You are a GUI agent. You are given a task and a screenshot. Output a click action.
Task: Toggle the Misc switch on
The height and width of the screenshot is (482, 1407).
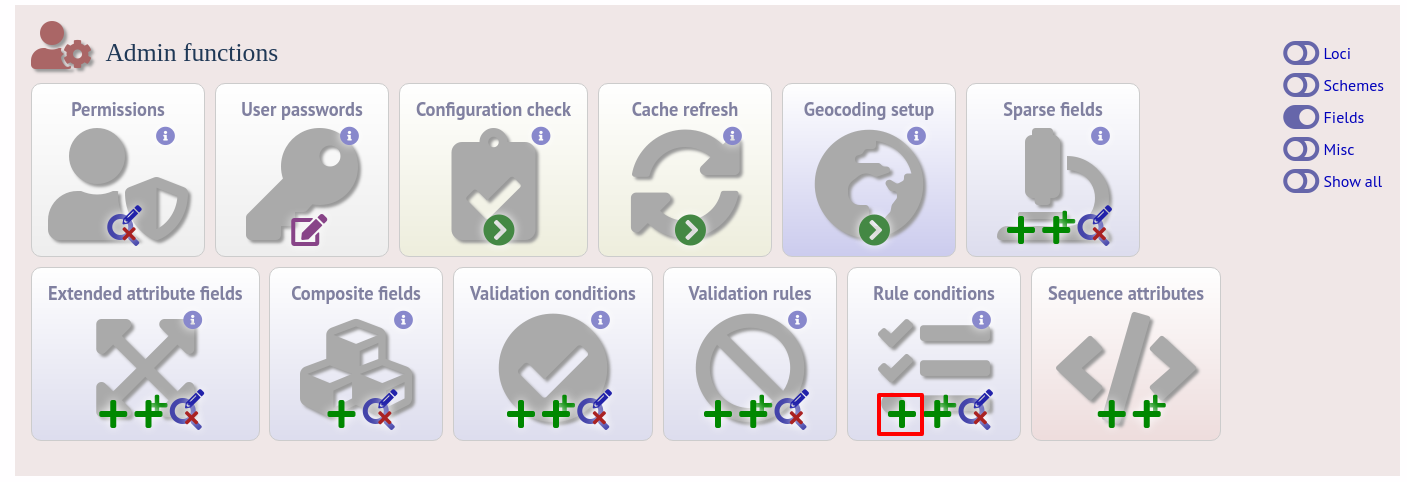[x=1301, y=149]
